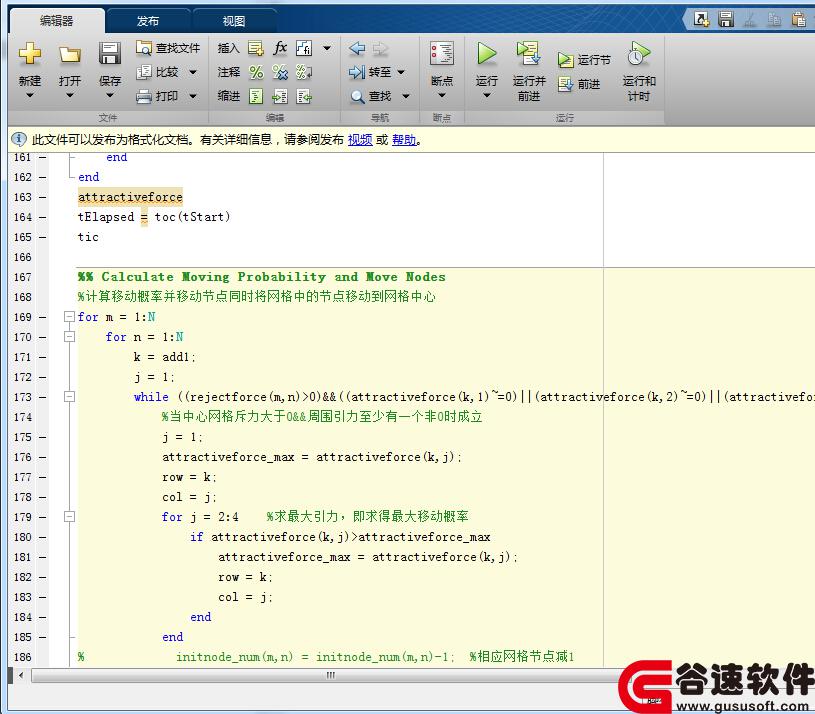815x714 pixels.
Task: Click the fx insert function icon
Action: (280, 48)
